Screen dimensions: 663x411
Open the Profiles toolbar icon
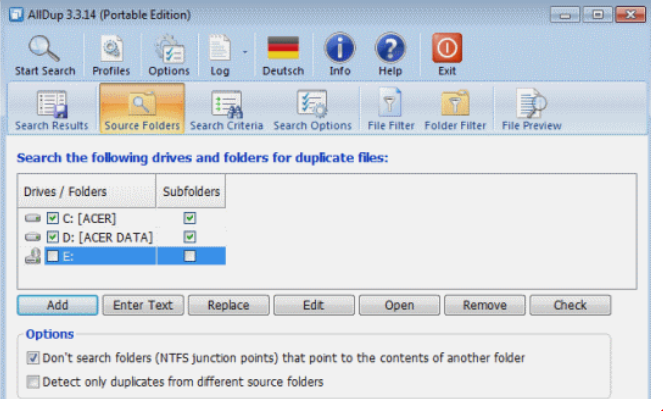[111, 48]
